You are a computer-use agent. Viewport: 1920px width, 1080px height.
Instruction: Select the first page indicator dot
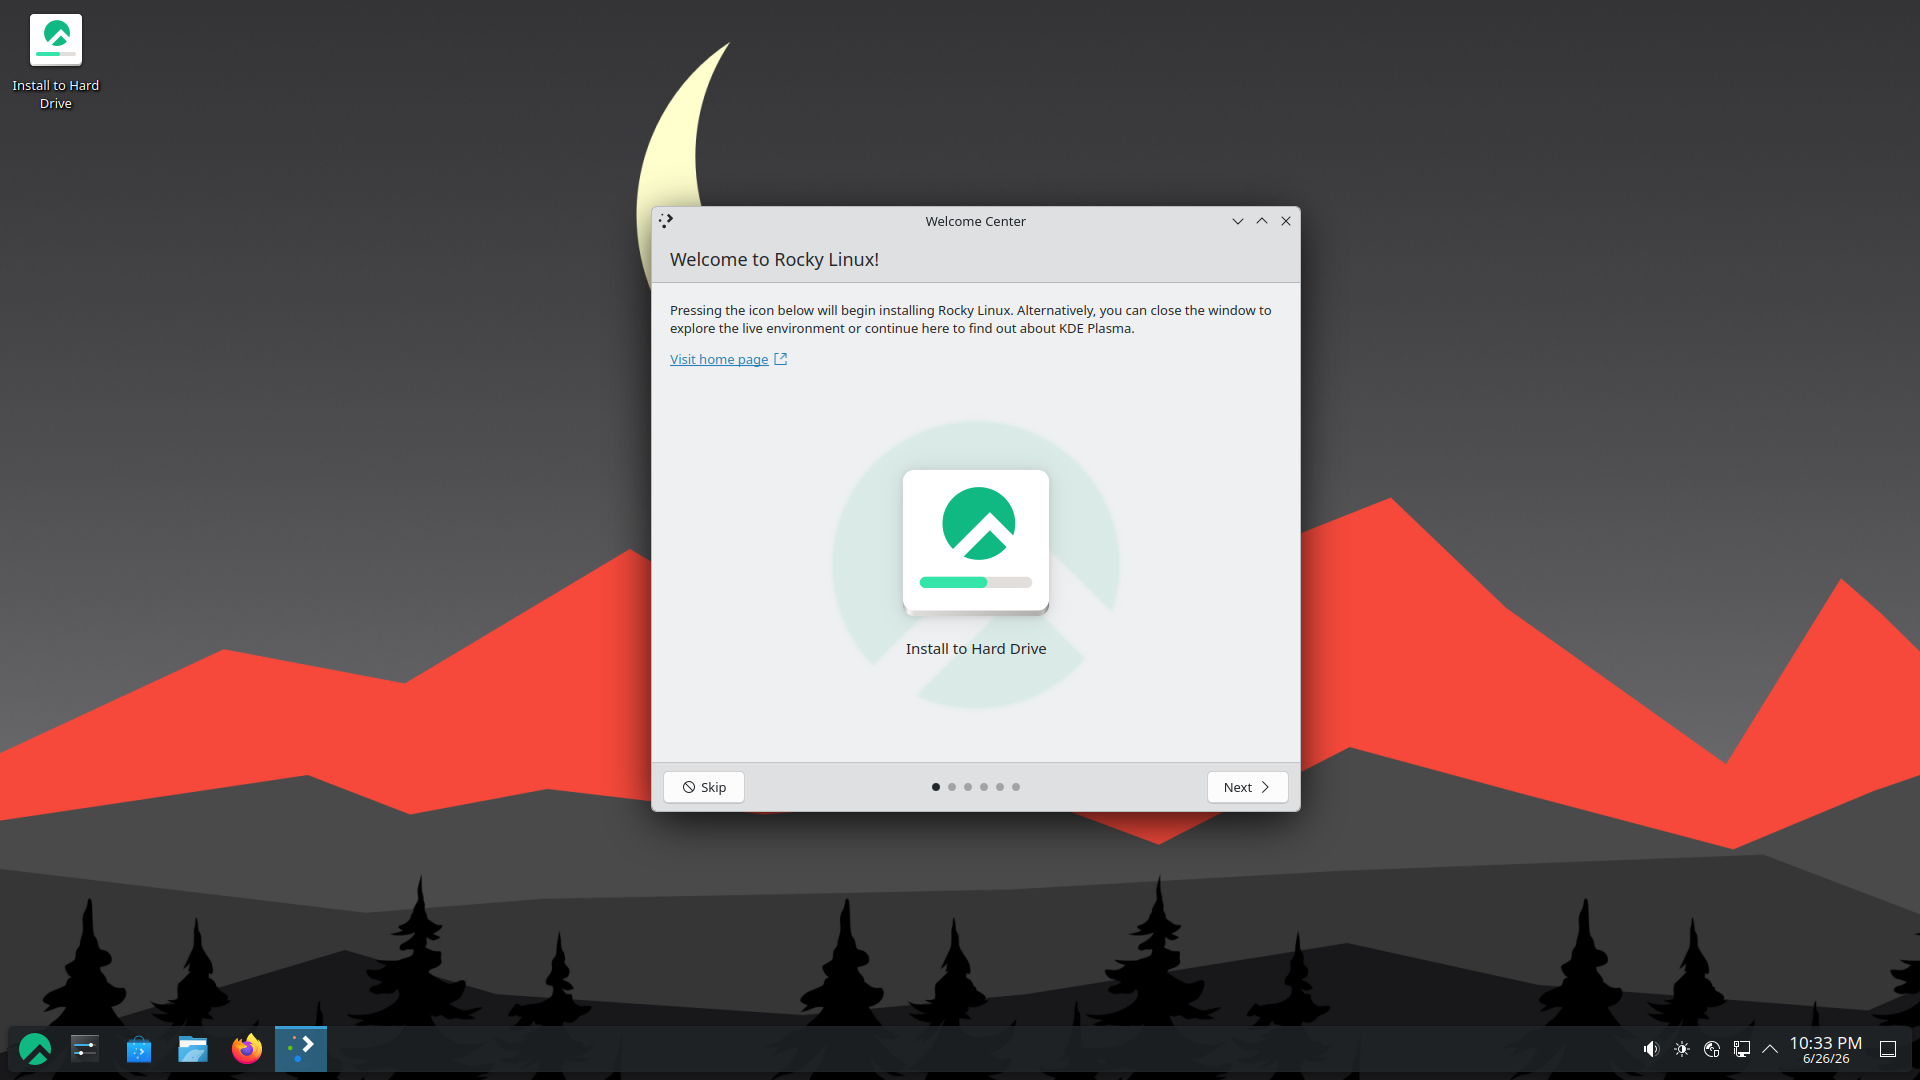tap(936, 787)
